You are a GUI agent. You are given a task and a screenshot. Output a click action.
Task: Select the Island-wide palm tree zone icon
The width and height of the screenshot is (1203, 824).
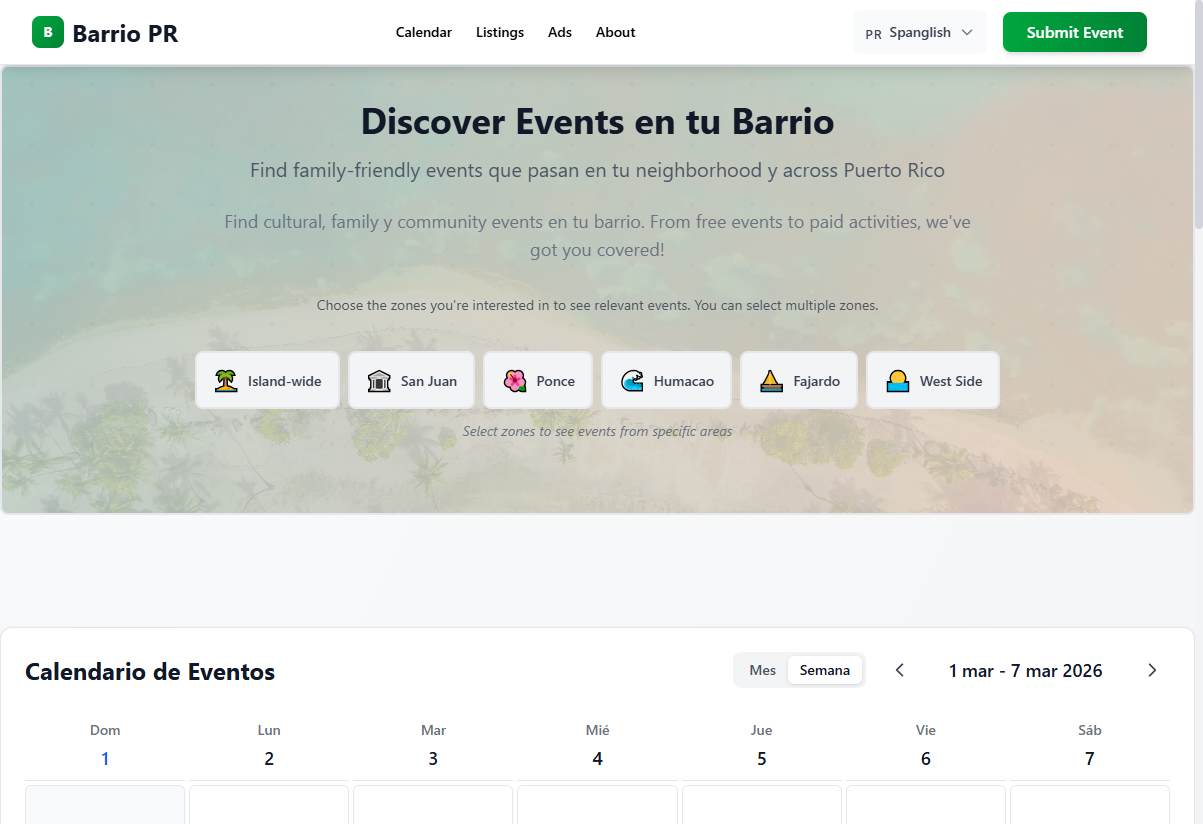click(226, 381)
